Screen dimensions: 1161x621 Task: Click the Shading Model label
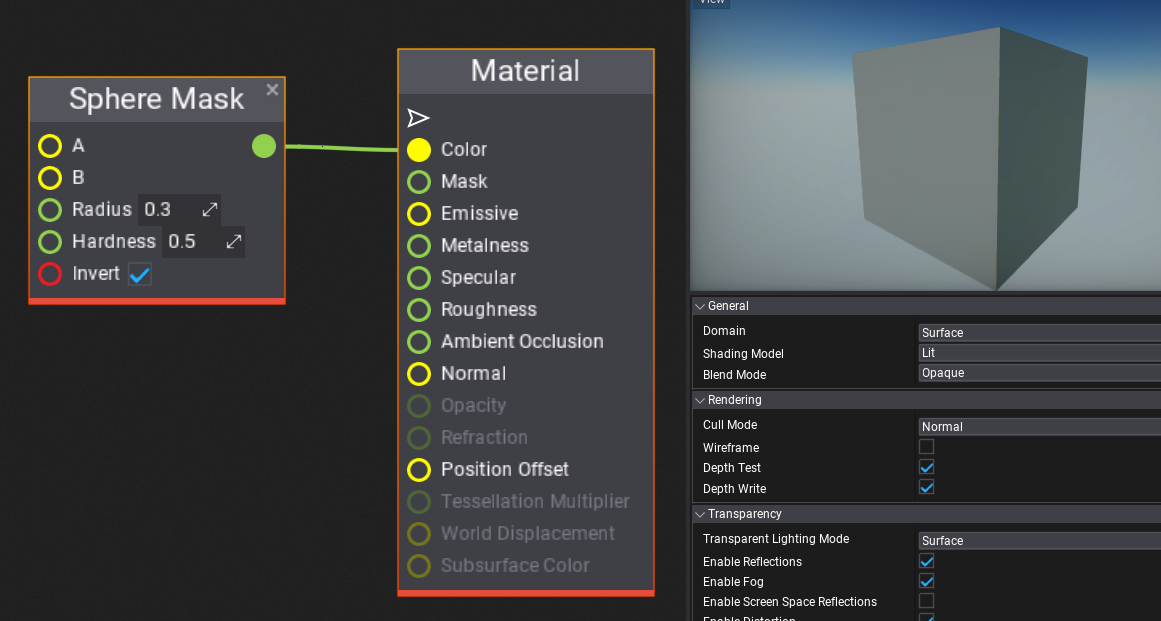coord(743,354)
